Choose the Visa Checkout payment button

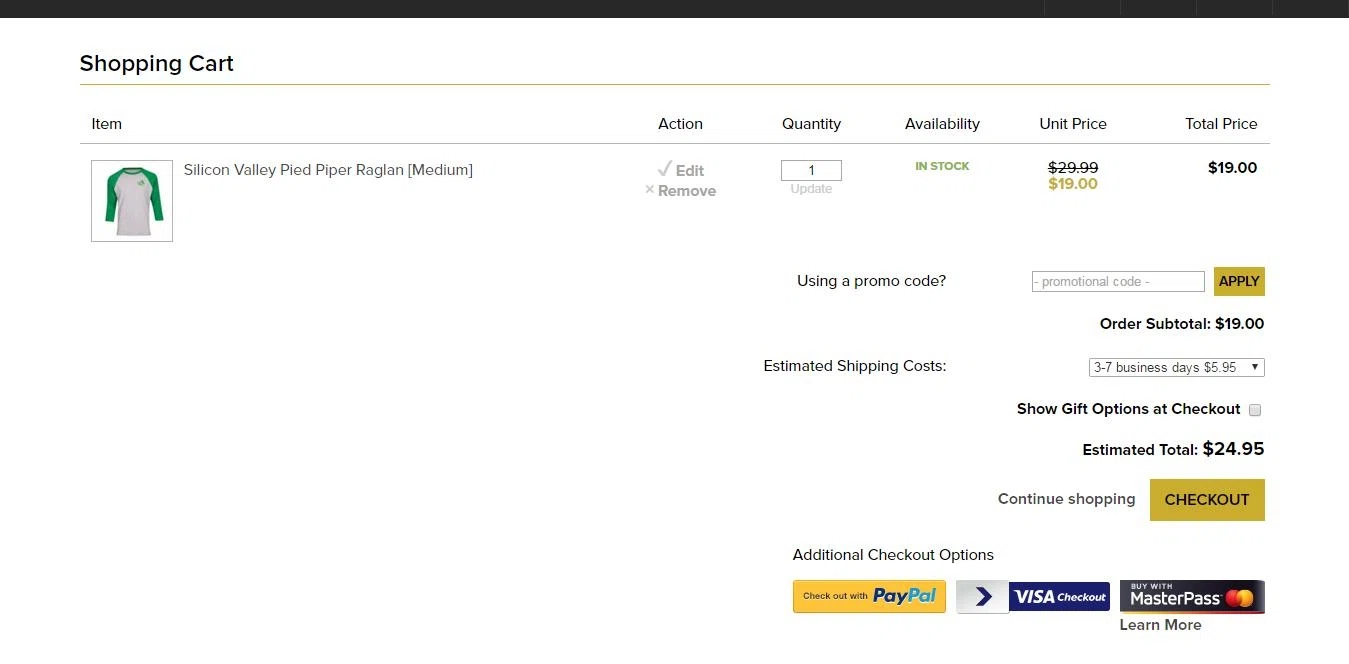(x=1033, y=597)
